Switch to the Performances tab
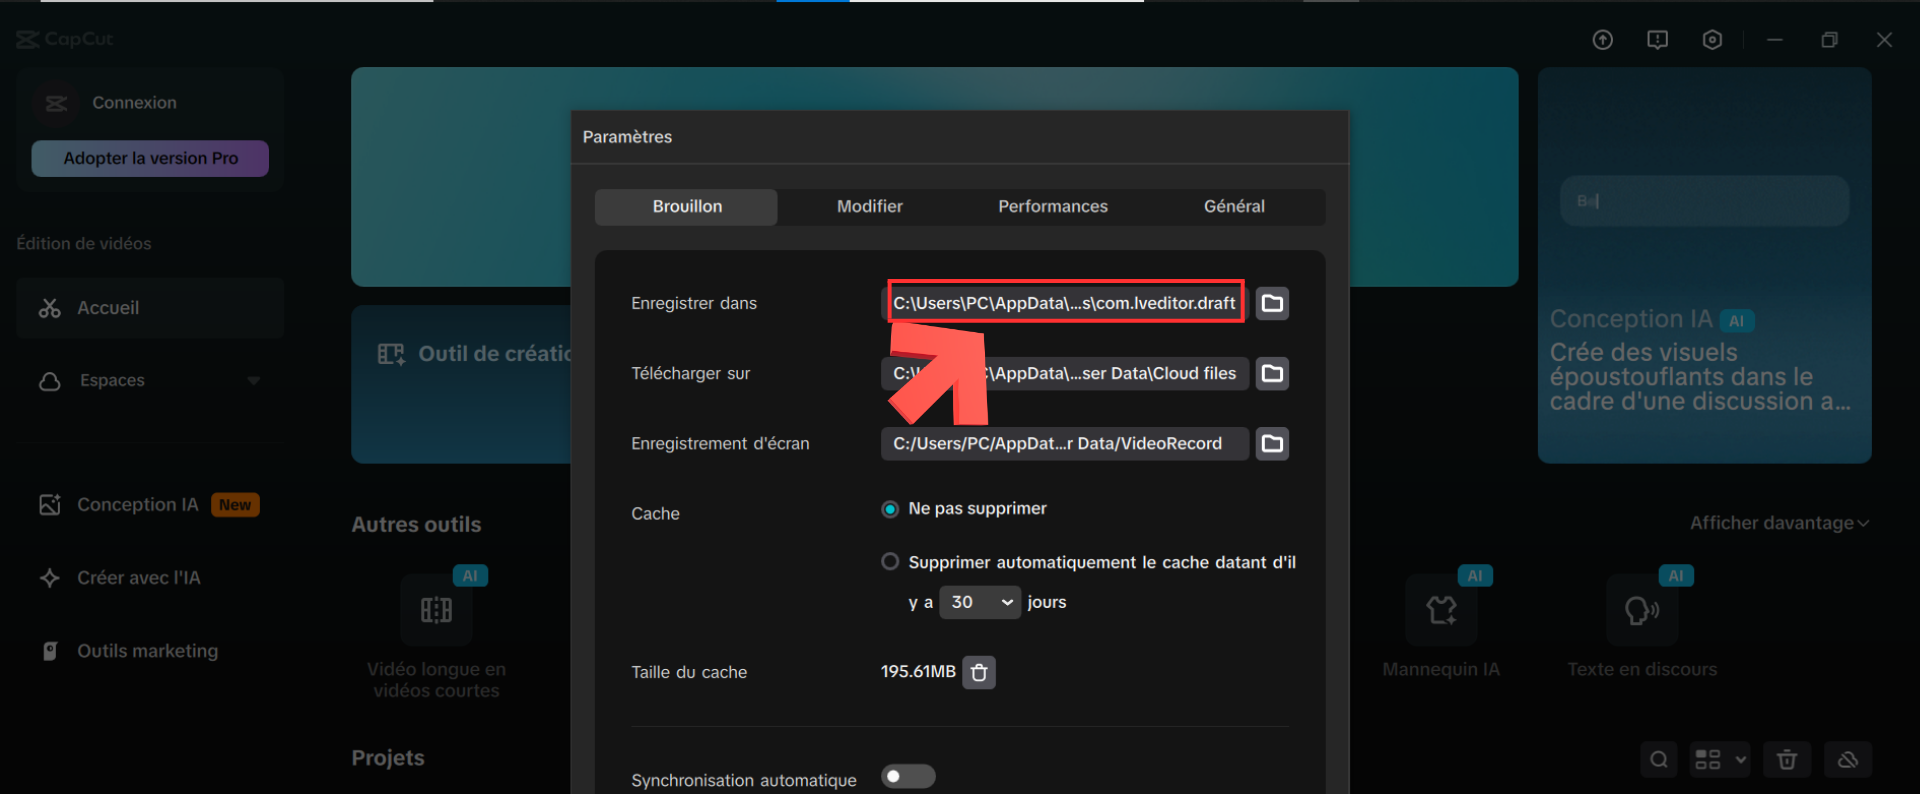Viewport: 1920px width, 794px height. tap(1052, 207)
